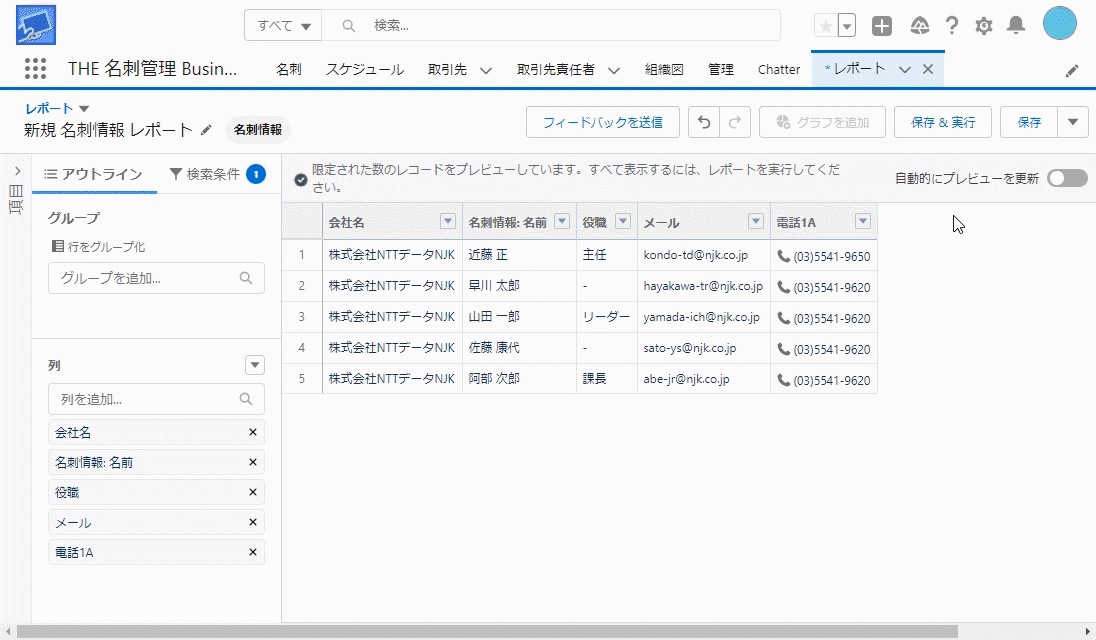
Task: Edit navigation items with the pencil icon
Action: pyautogui.click(x=1072, y=71)
